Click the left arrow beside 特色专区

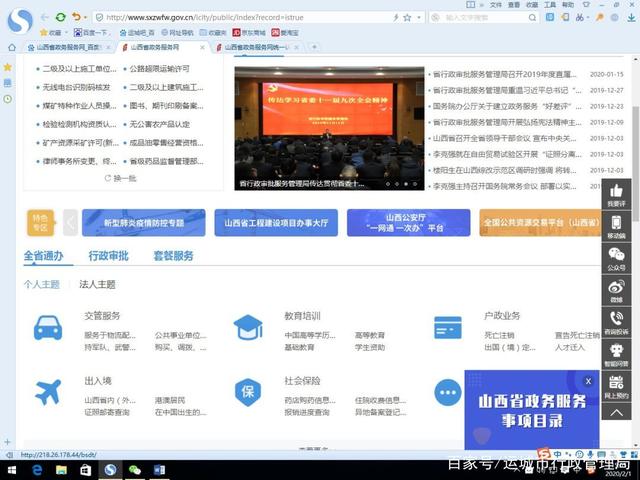tap(70, 222)
